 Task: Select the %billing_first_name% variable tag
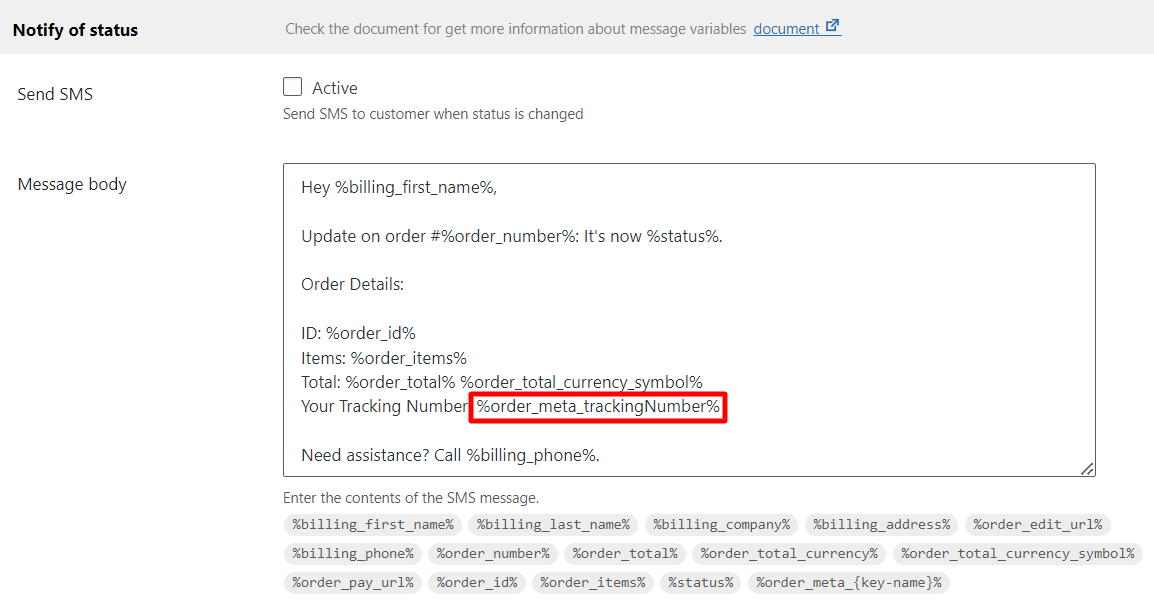(373, 525)
